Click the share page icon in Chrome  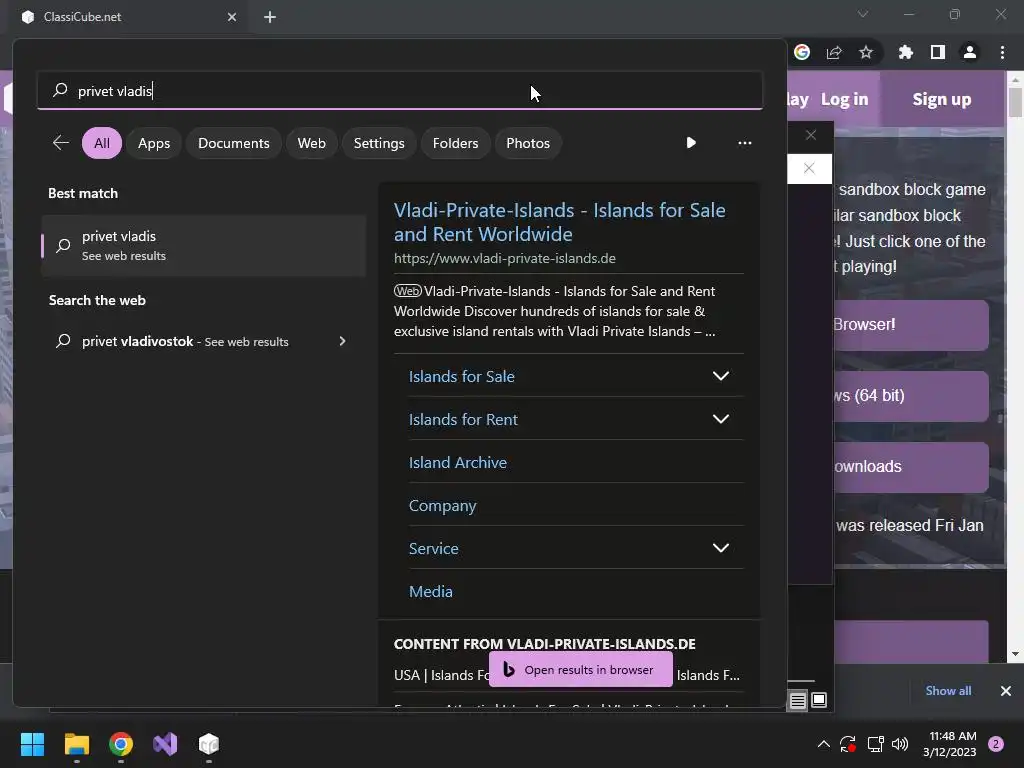click(834, 52)
